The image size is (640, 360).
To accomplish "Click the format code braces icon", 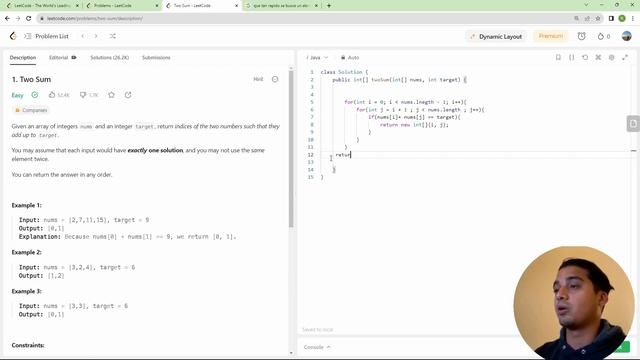I will click(571, 58).
